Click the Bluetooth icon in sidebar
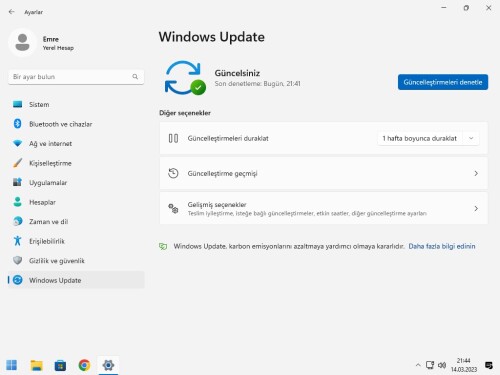500x375 pixels. click(17, 124)
